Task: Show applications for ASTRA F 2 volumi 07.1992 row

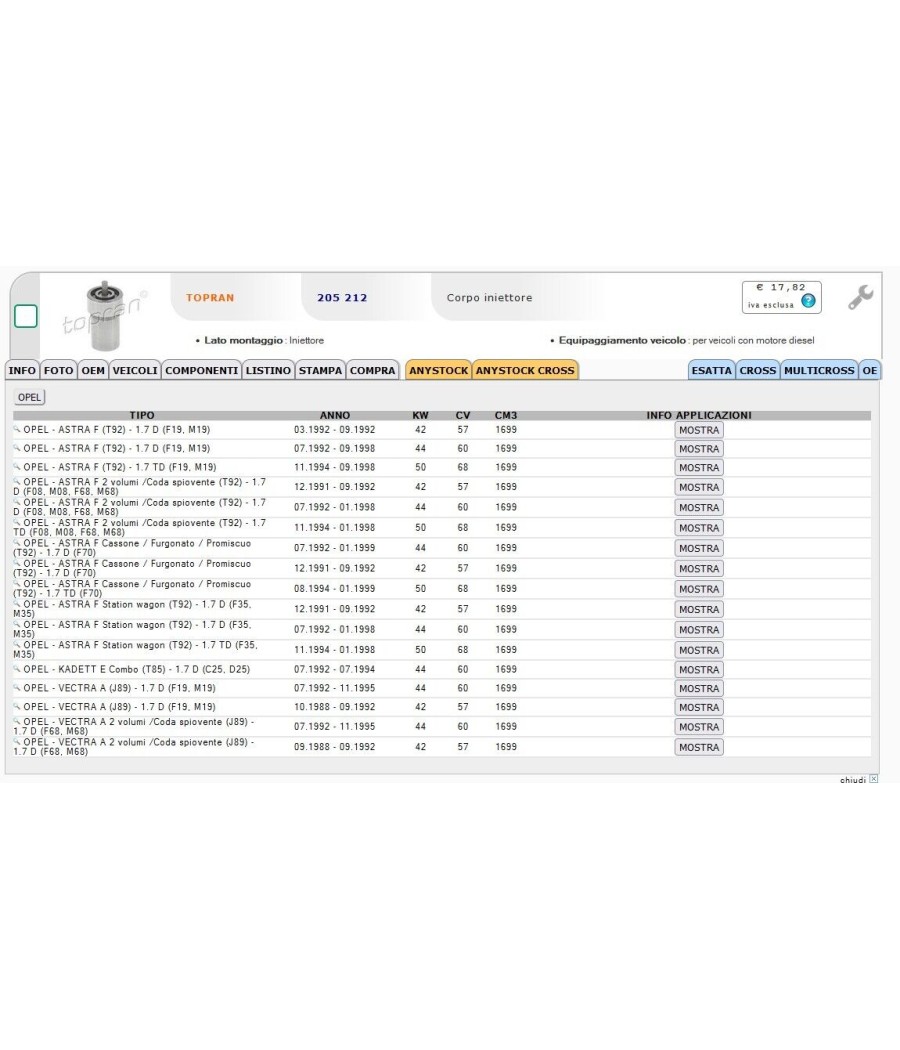Action: pyautogui.click(x=699, y=508)
